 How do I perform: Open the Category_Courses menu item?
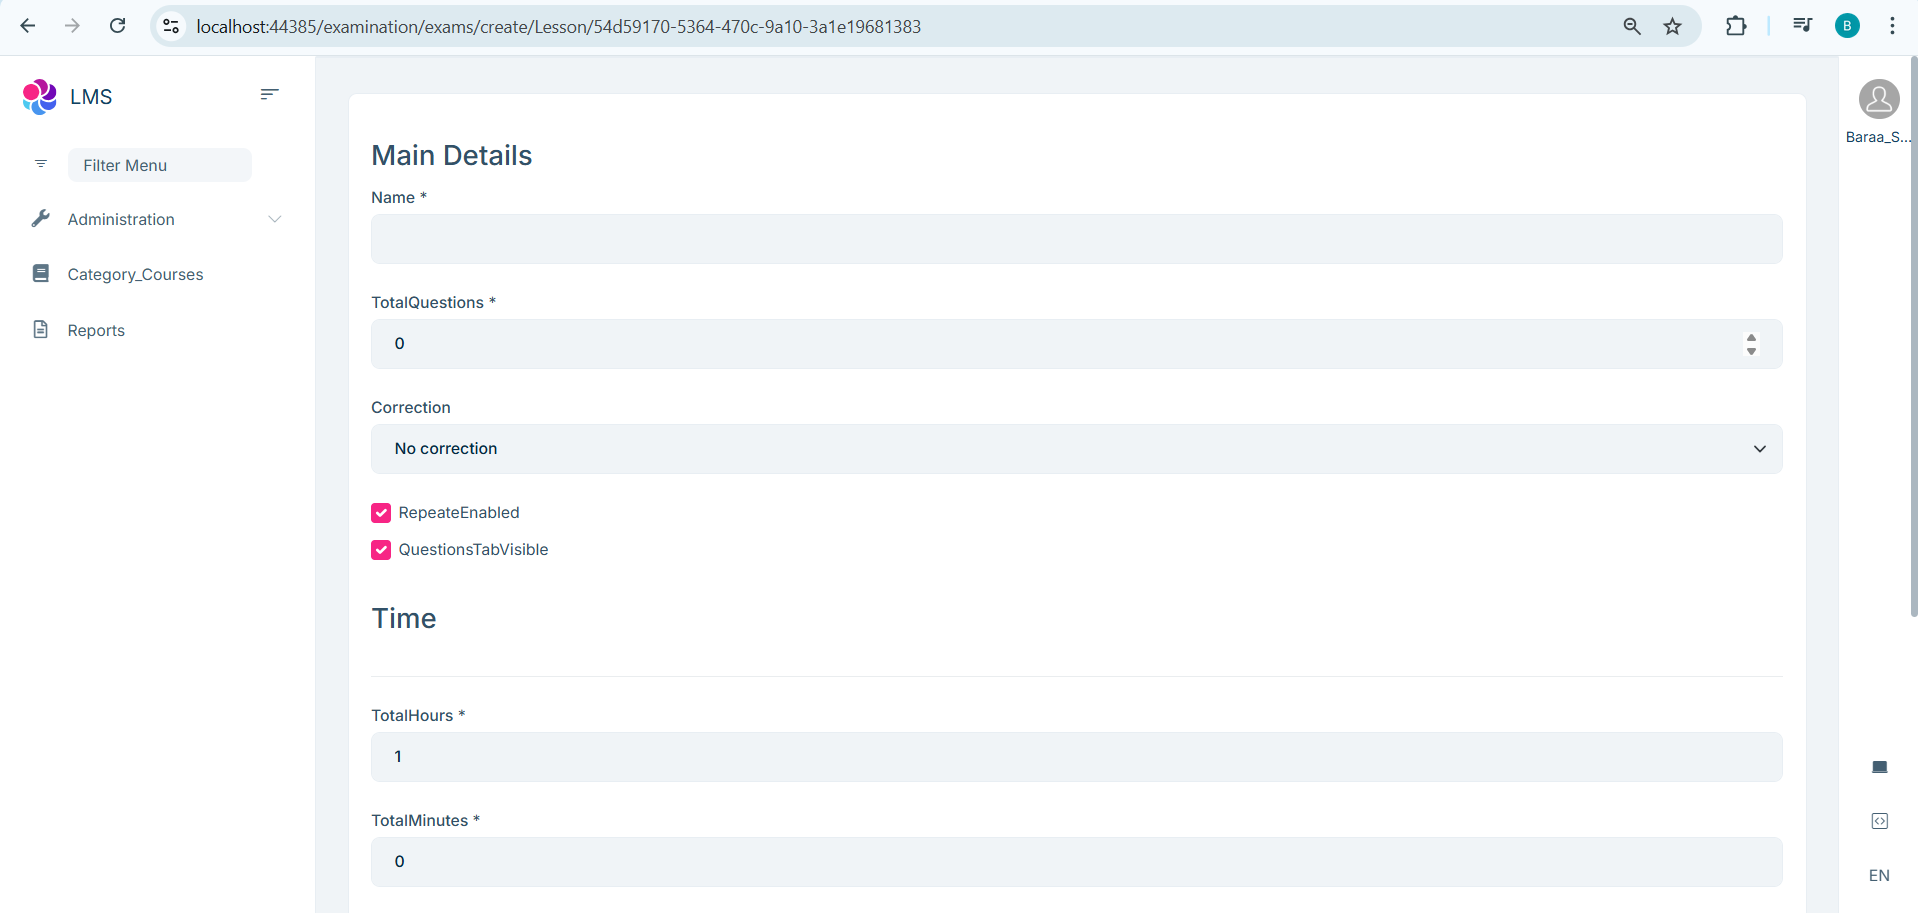[135, 274]
